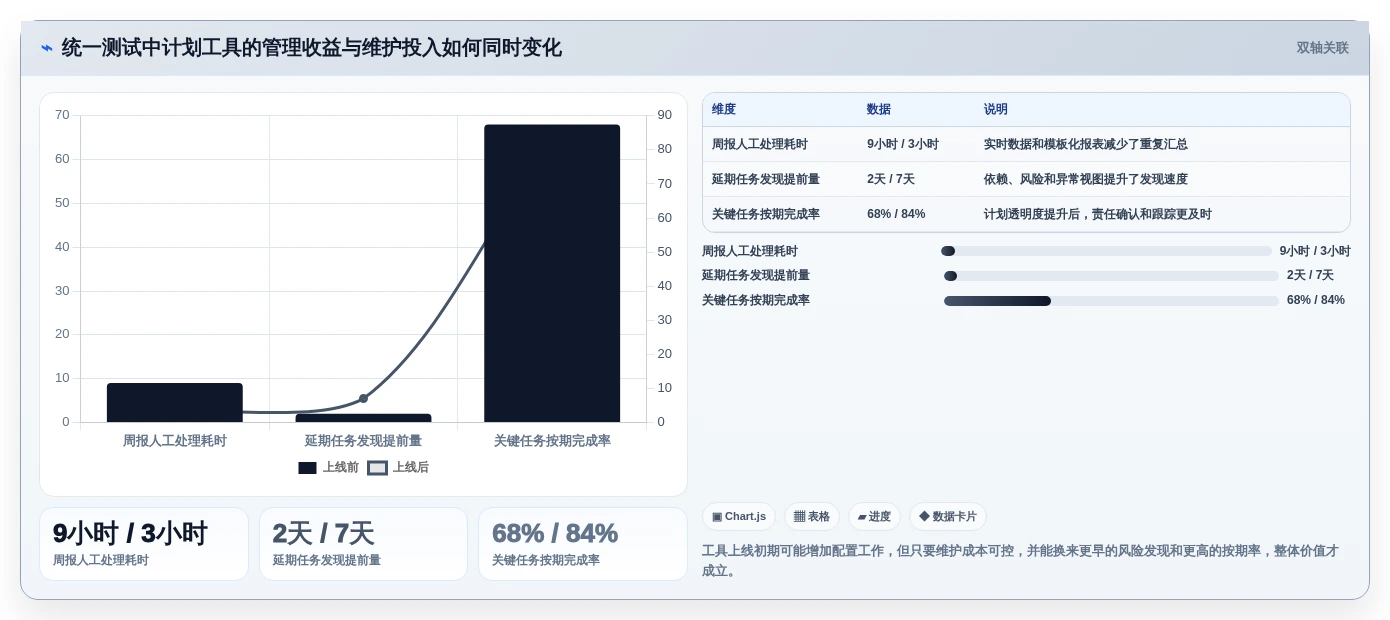This screenshot has height=620, width=1390.
Task: Click the description 实时数据和模板化报表减少了重复汇总
Action: (1086, 144)
